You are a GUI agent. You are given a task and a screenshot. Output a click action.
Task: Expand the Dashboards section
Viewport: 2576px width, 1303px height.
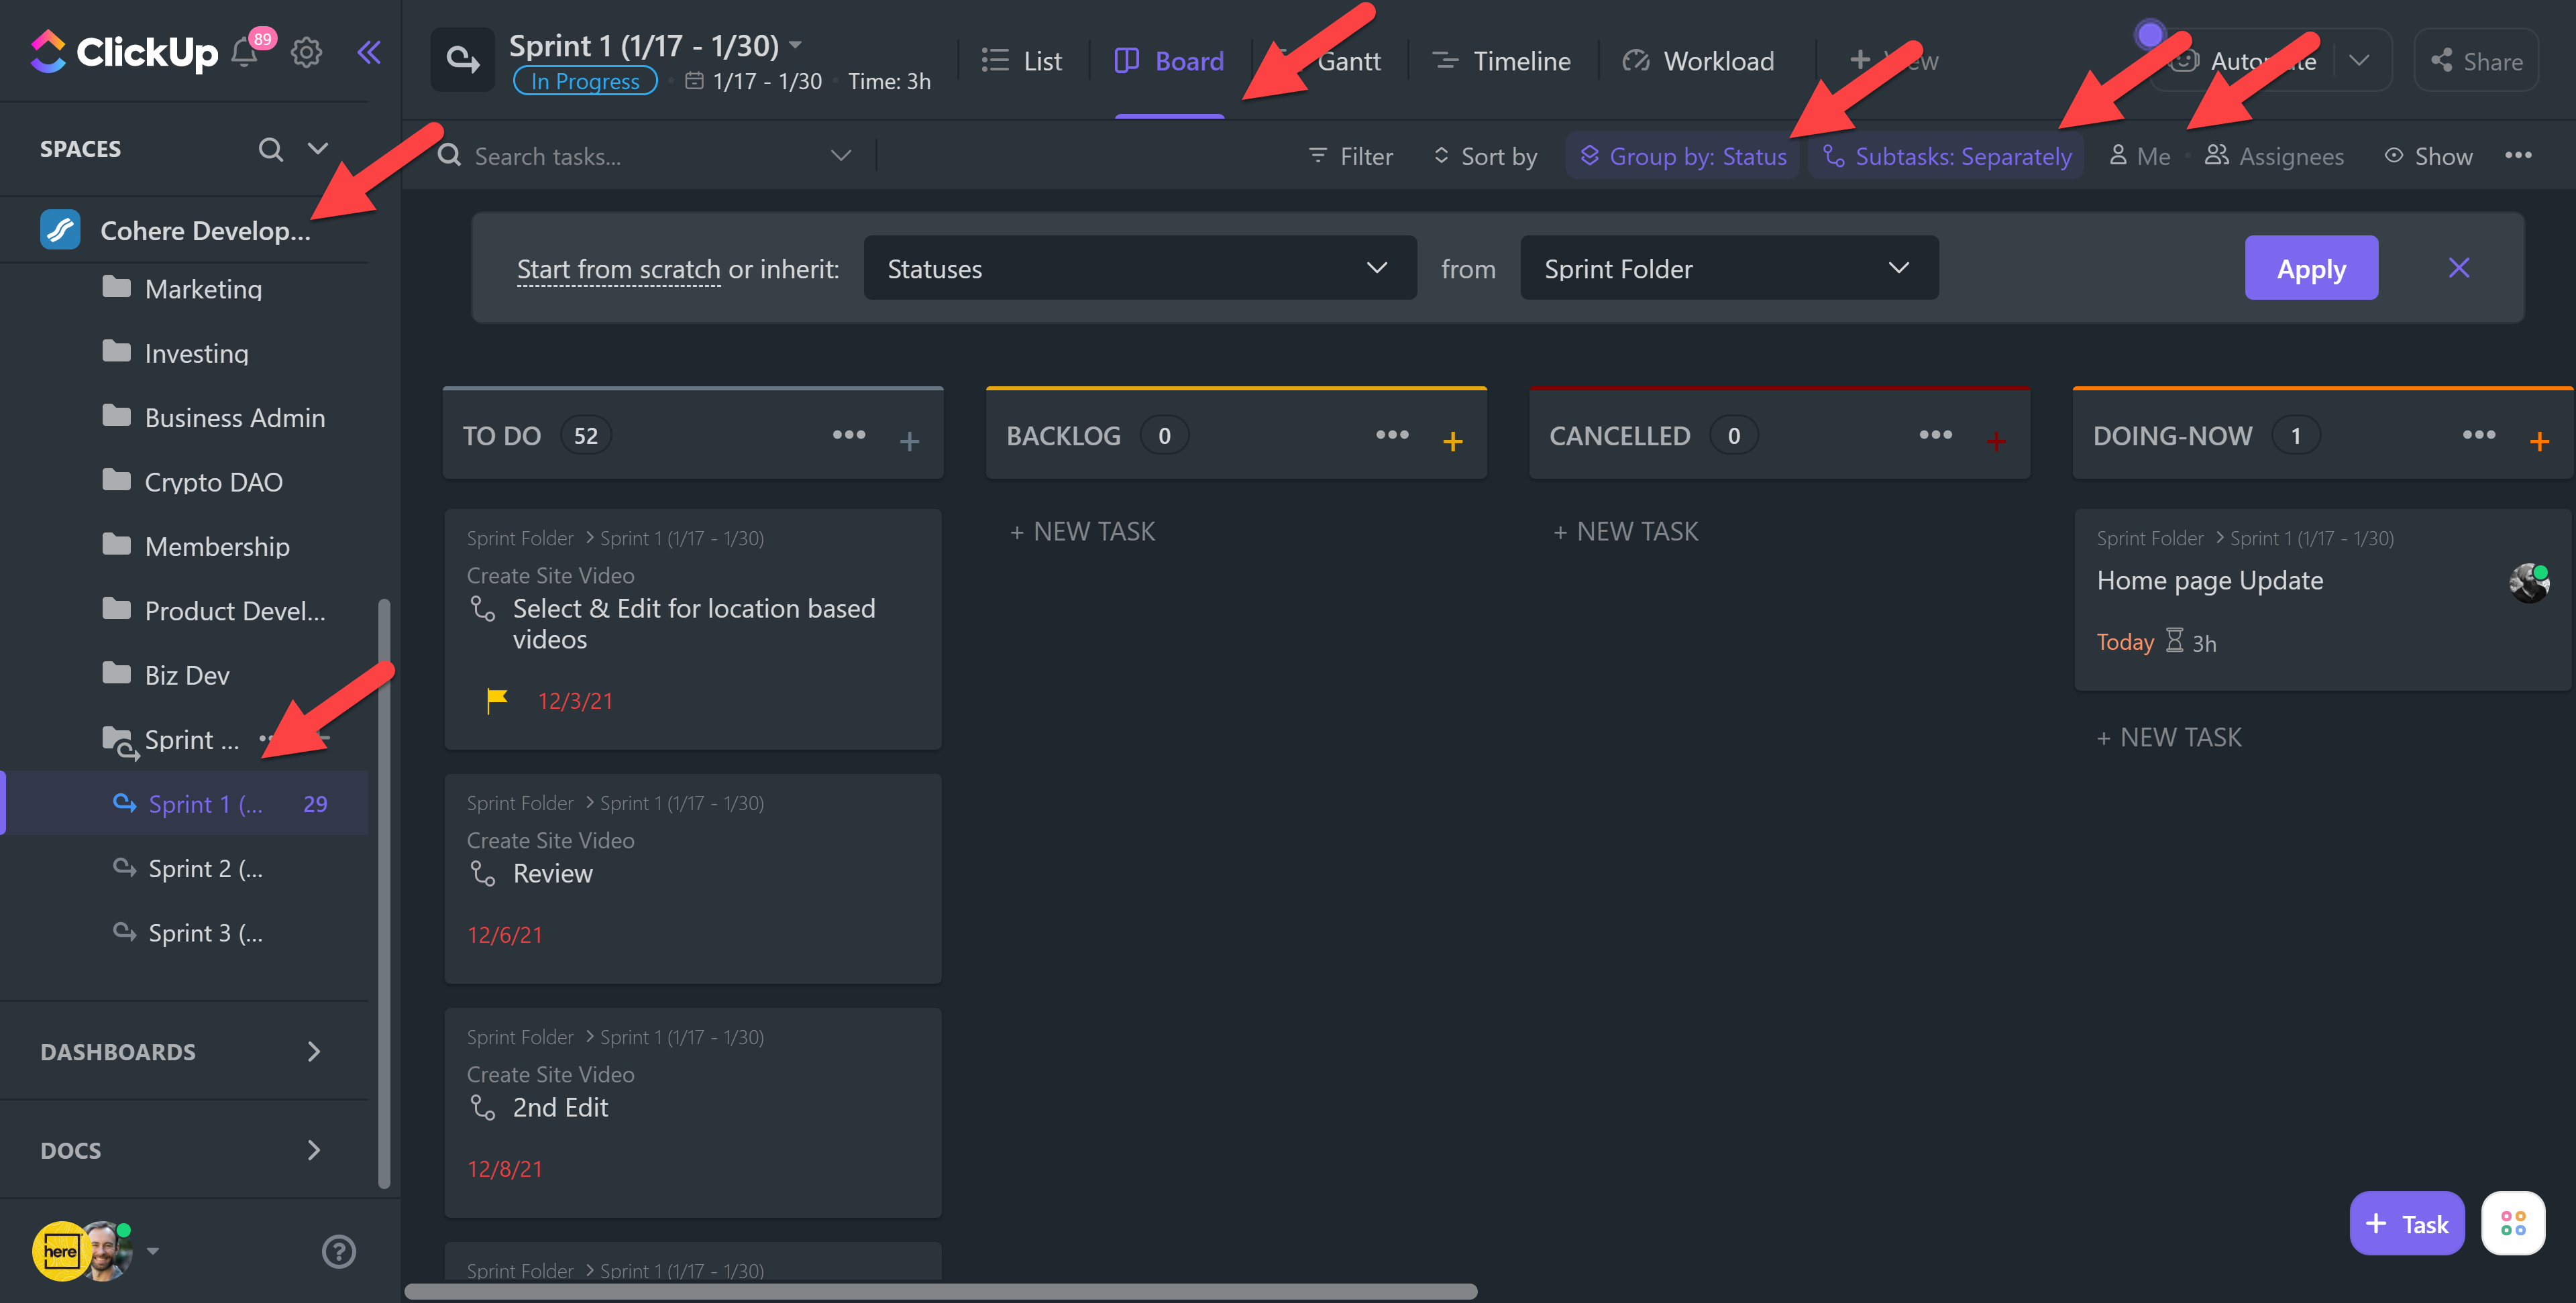pos(180,1051)
